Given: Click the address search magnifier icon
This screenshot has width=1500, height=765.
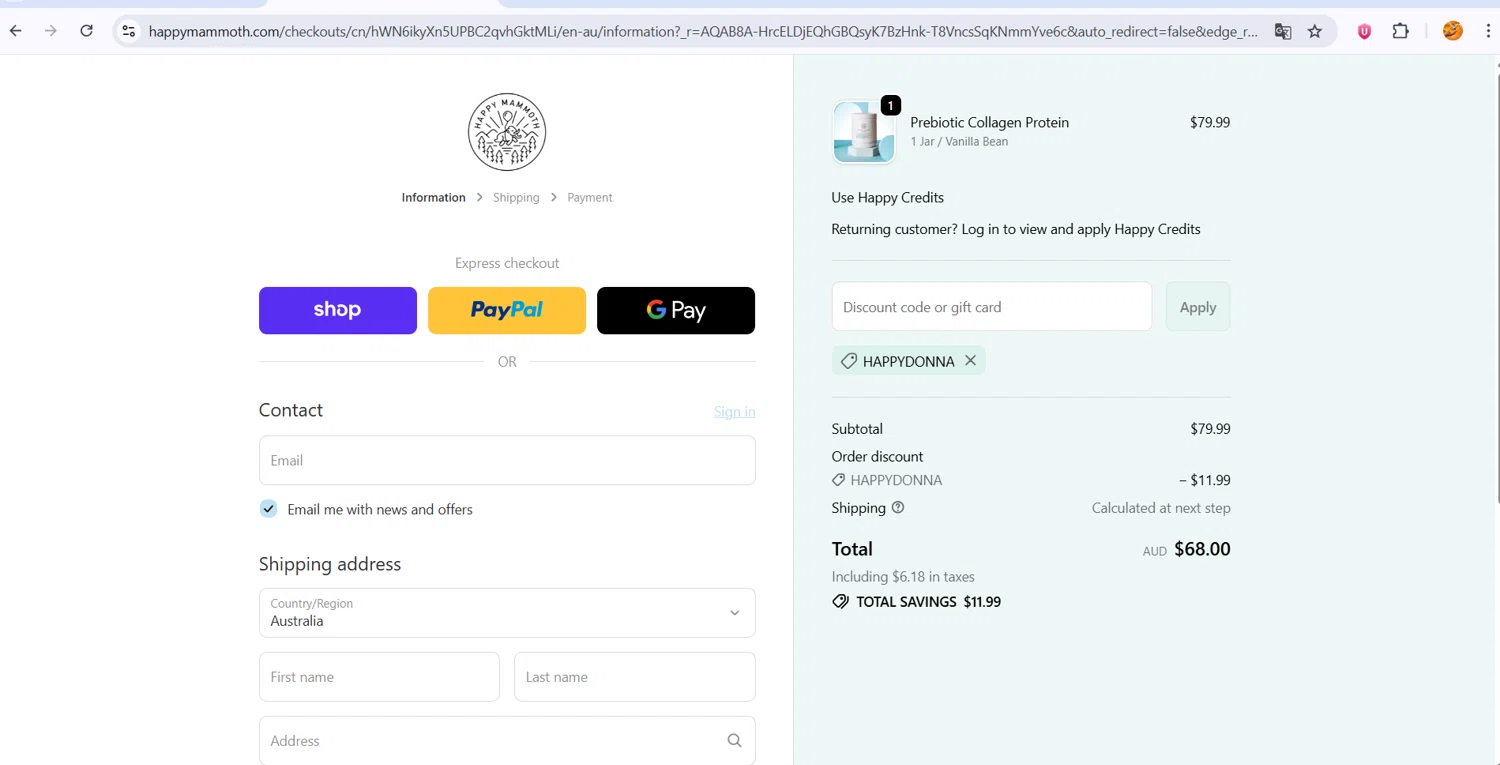Looking at the screenshot, I should click(x=734, y=740).
